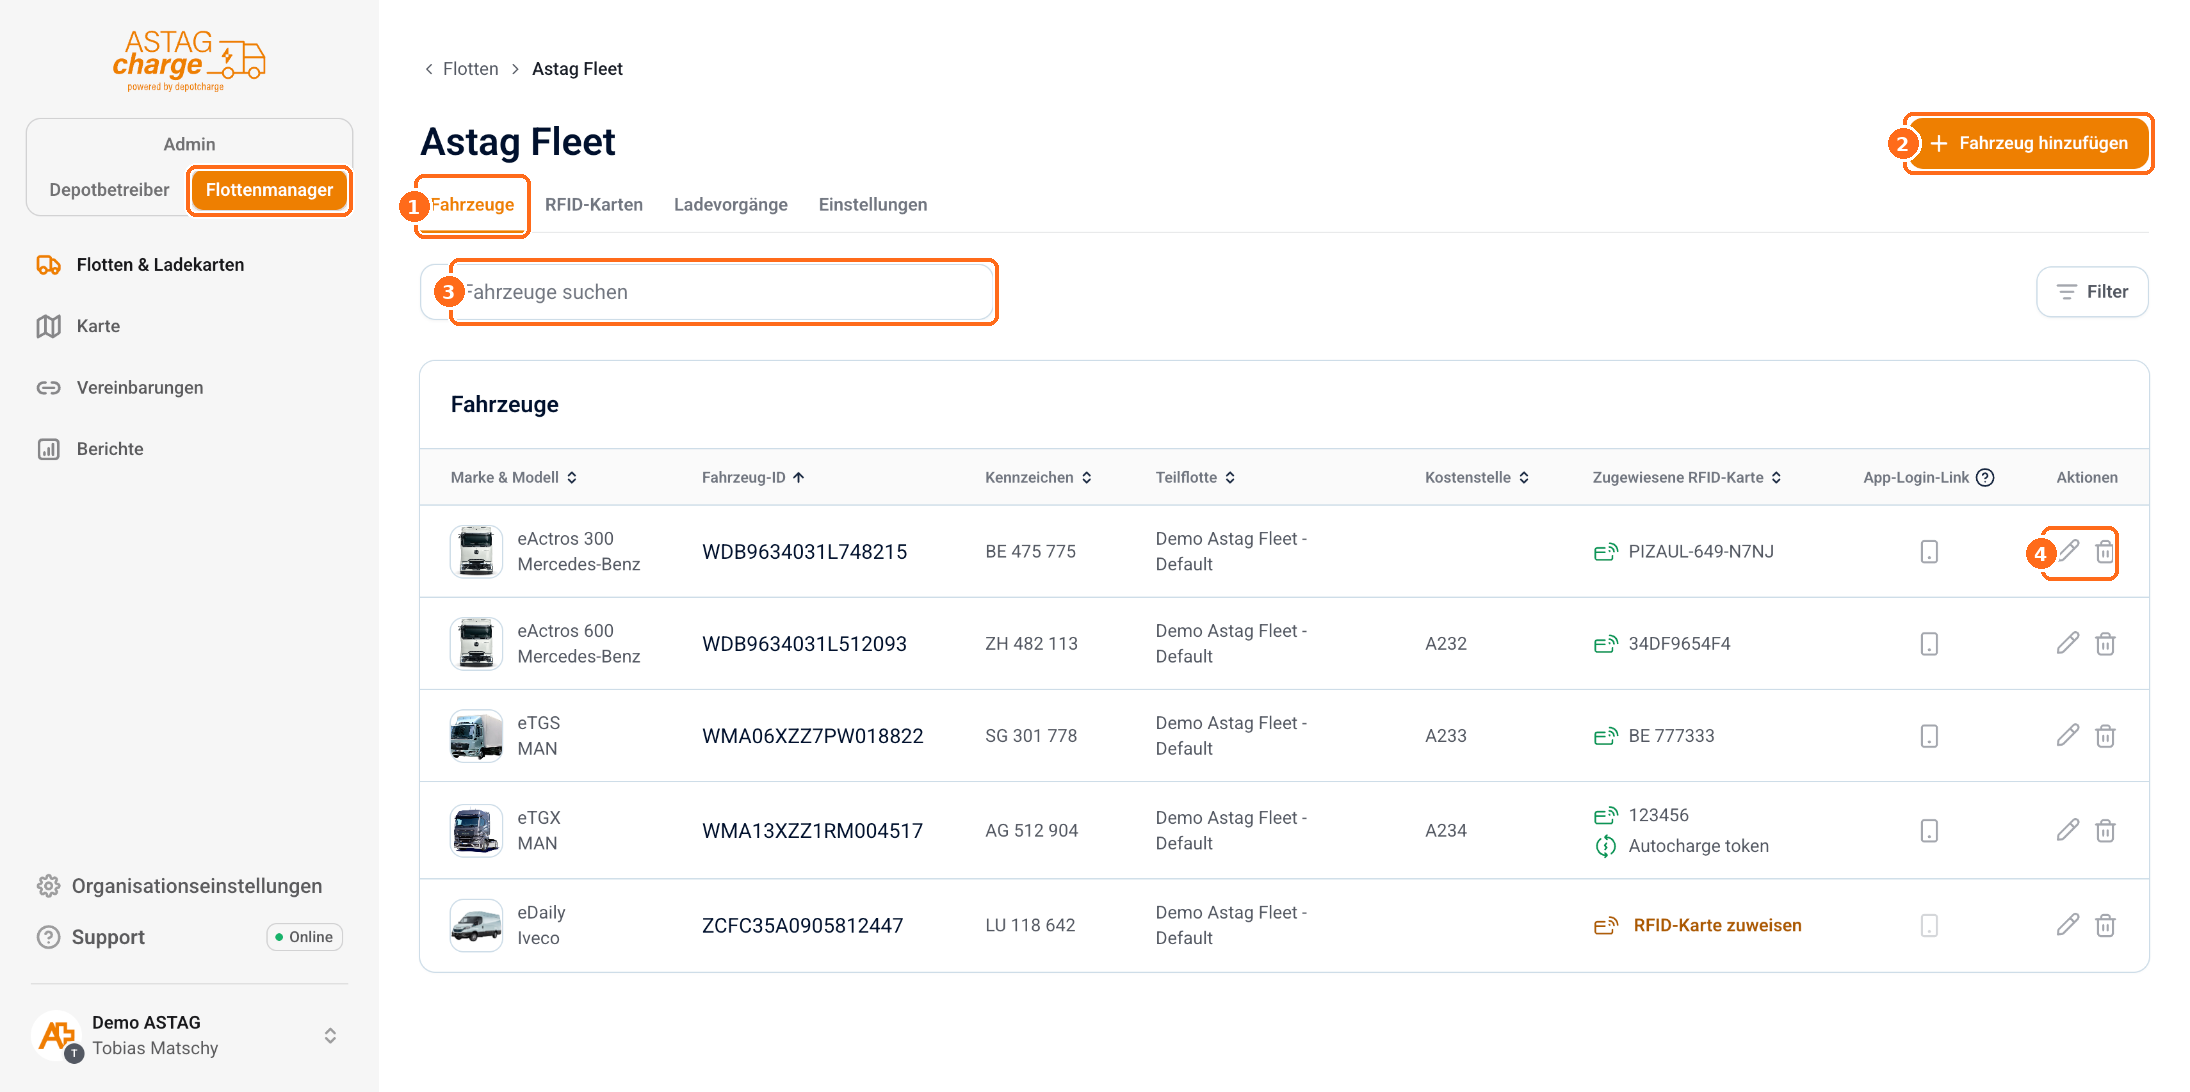This screenshot has height=1092, width=2190.
Task: Click the Fahrzeuge suchen search field
Action: pyautogui.click(x=708, y=292)
